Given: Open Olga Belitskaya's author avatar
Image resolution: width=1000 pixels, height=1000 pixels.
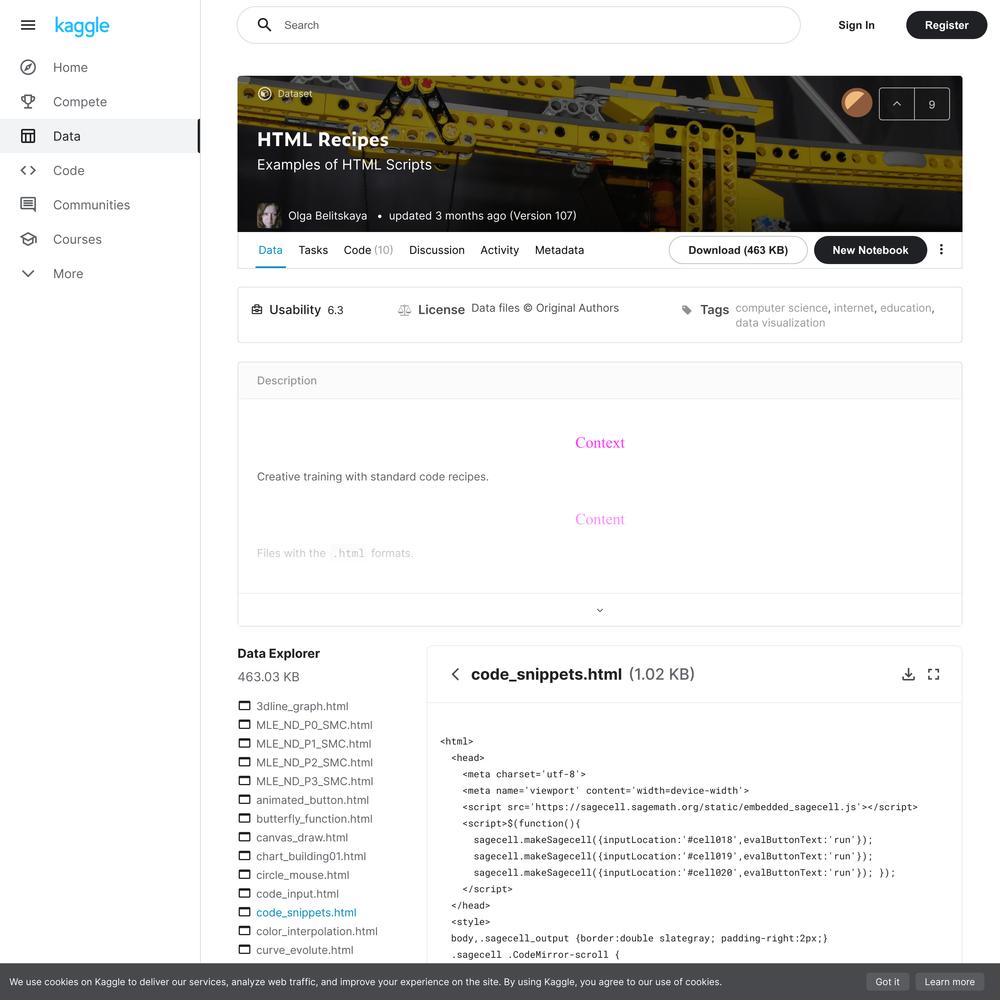Looking at the screenshot, I should pyautogui.click(x=268, y=216).
